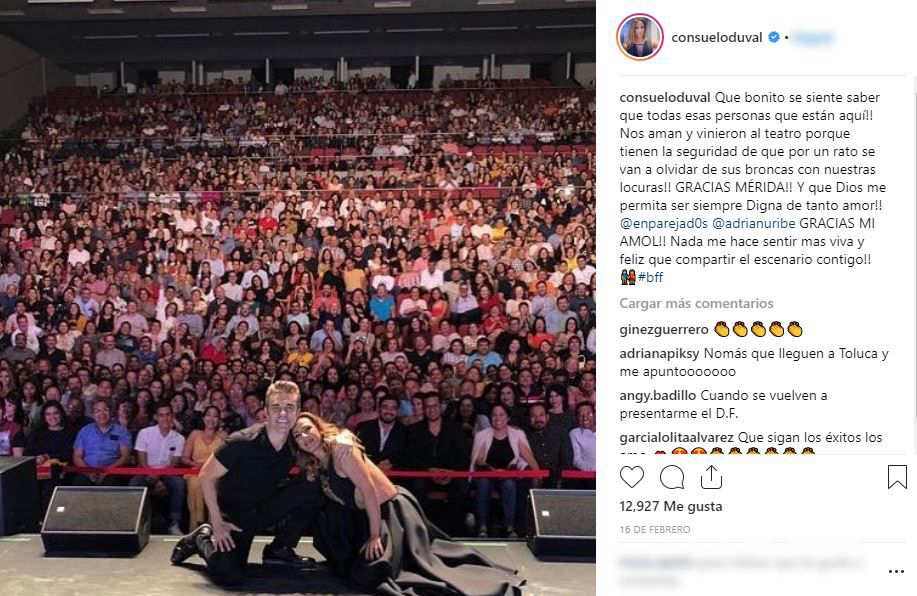Open ginezguerrero commenter profile
The height and width of the screenshot is (596, 917).
664,330
